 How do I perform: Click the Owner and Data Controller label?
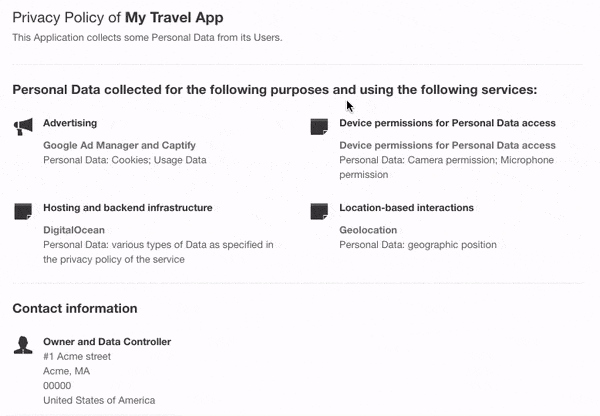(x=107, y=342)
